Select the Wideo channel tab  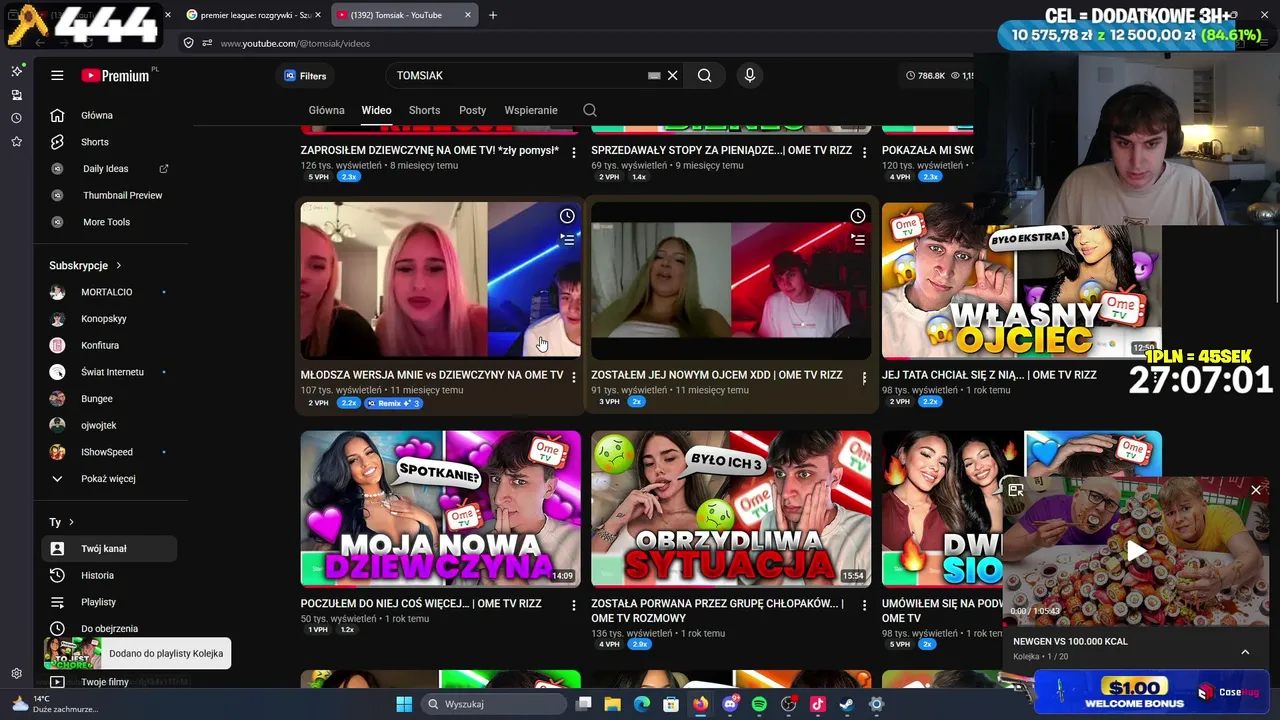point(376,110)
